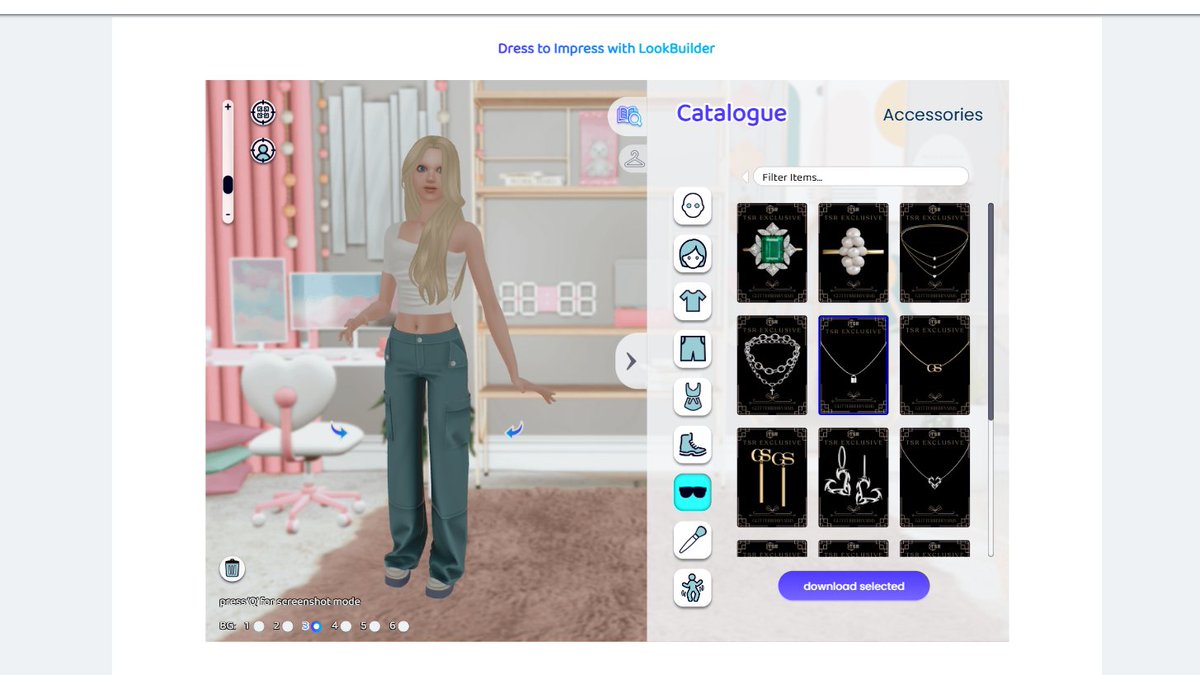Select background option 3

pos(316,626)
